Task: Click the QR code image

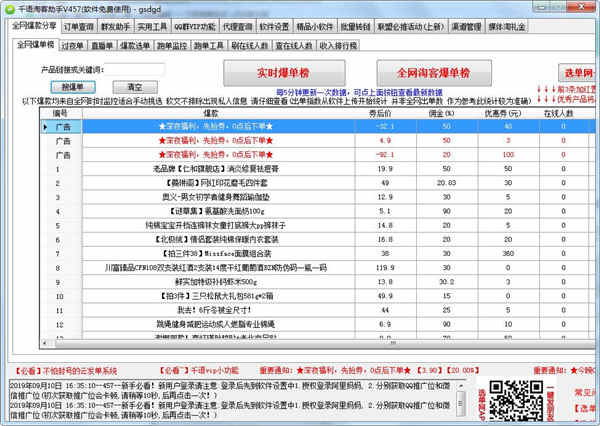Action: click(x=516, y=401)
